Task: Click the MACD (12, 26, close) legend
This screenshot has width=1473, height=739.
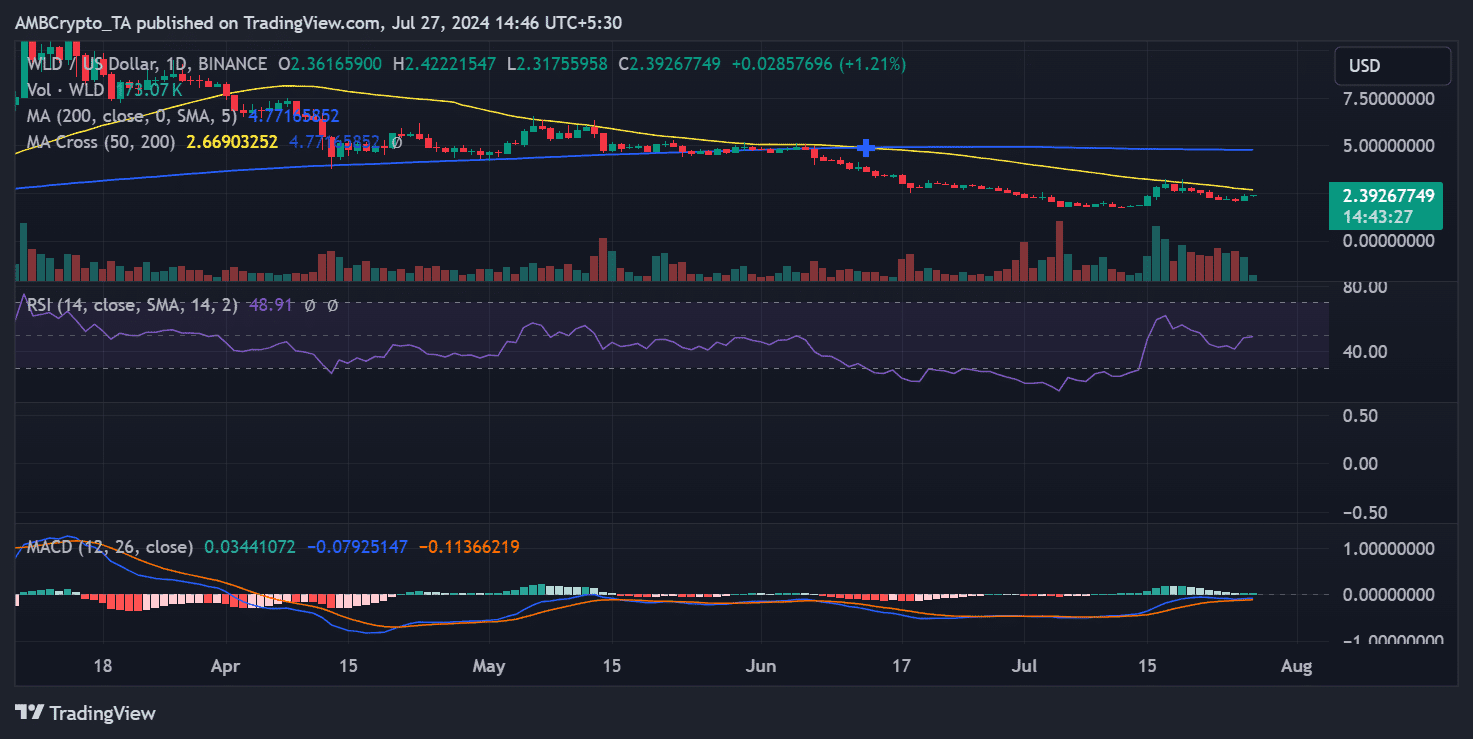Action: [x=110, y=547]
